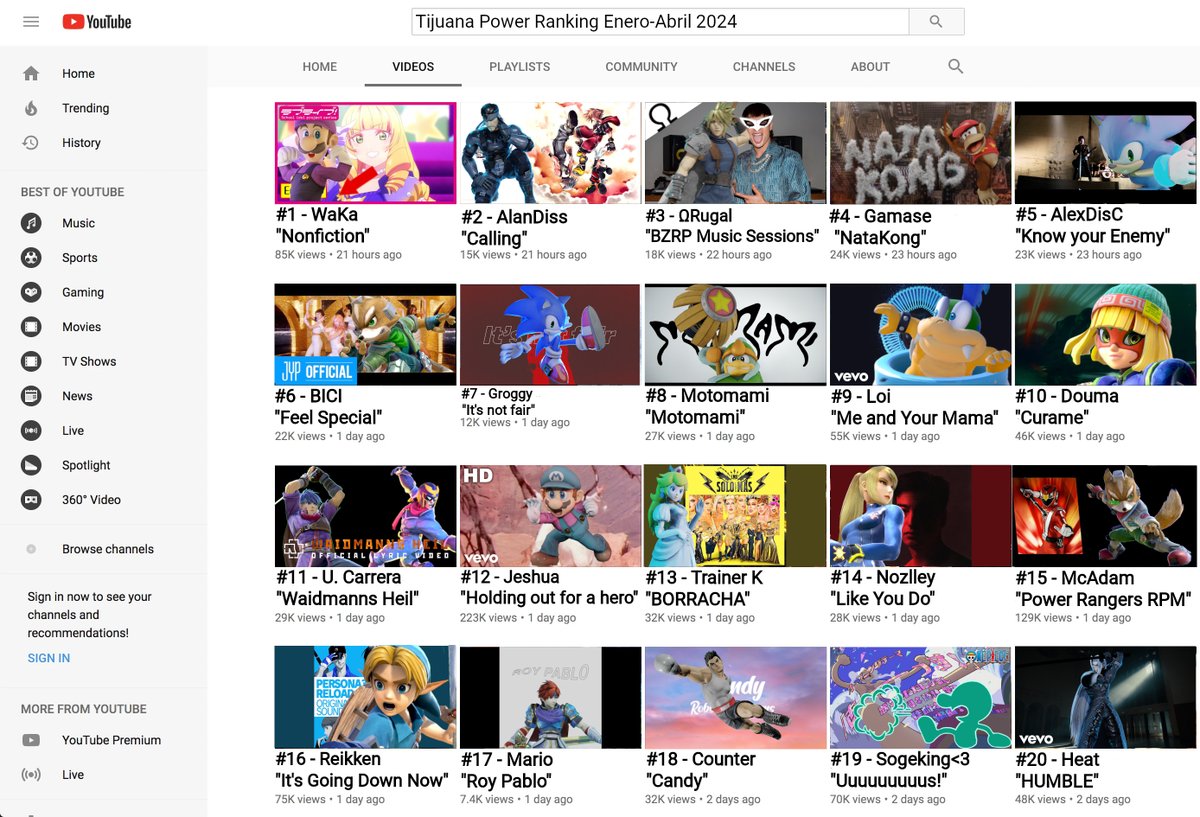This screenshot has height=817, width=1200.
Task: Click the channel search magnifier icon
Action: (955, 66)
